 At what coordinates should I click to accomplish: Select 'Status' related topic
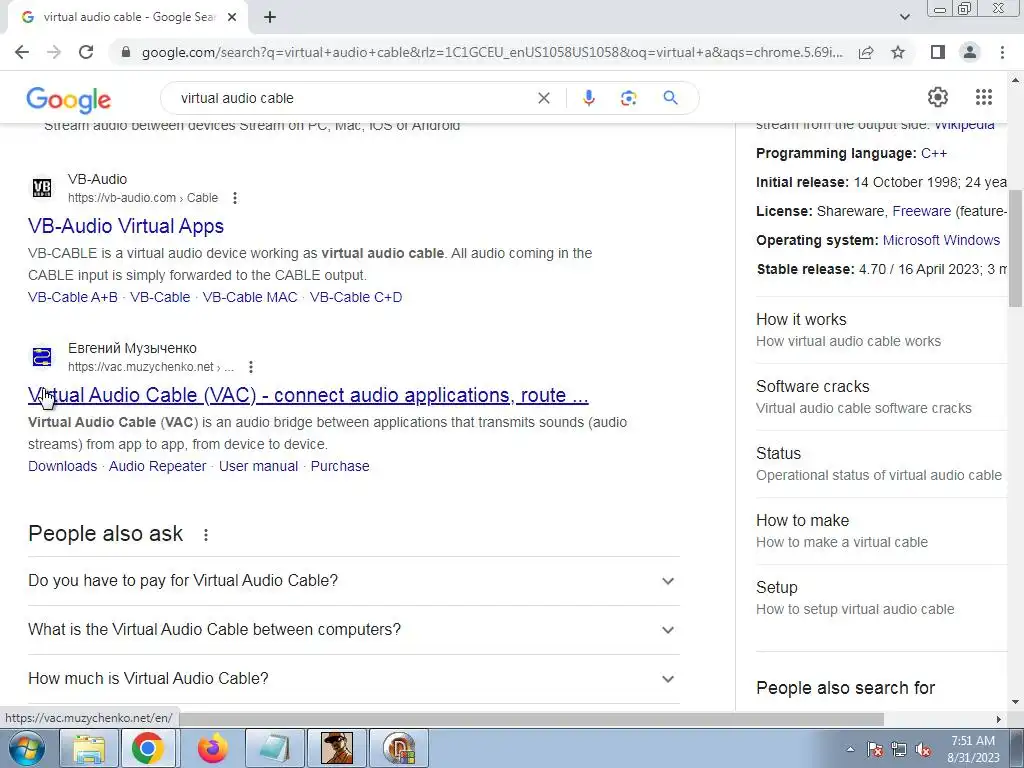point(882,464)
